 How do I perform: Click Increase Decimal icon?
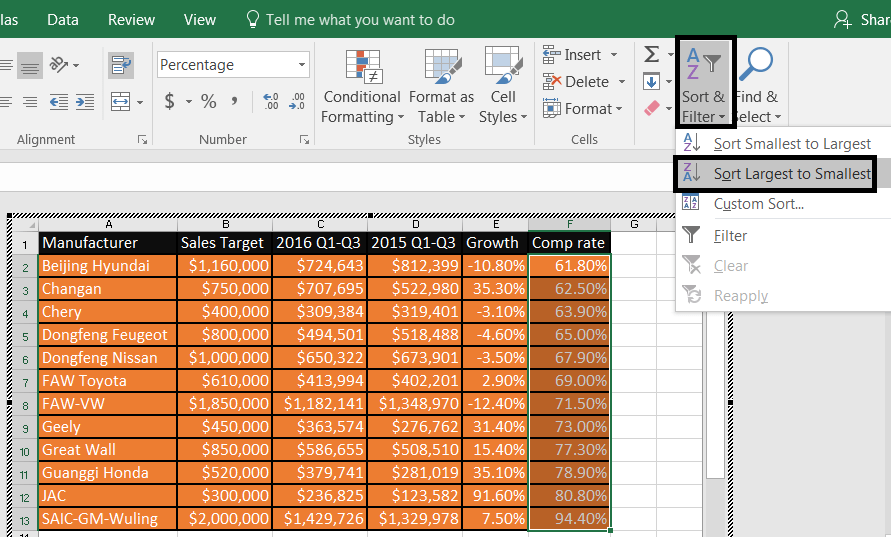click(270, 102)
